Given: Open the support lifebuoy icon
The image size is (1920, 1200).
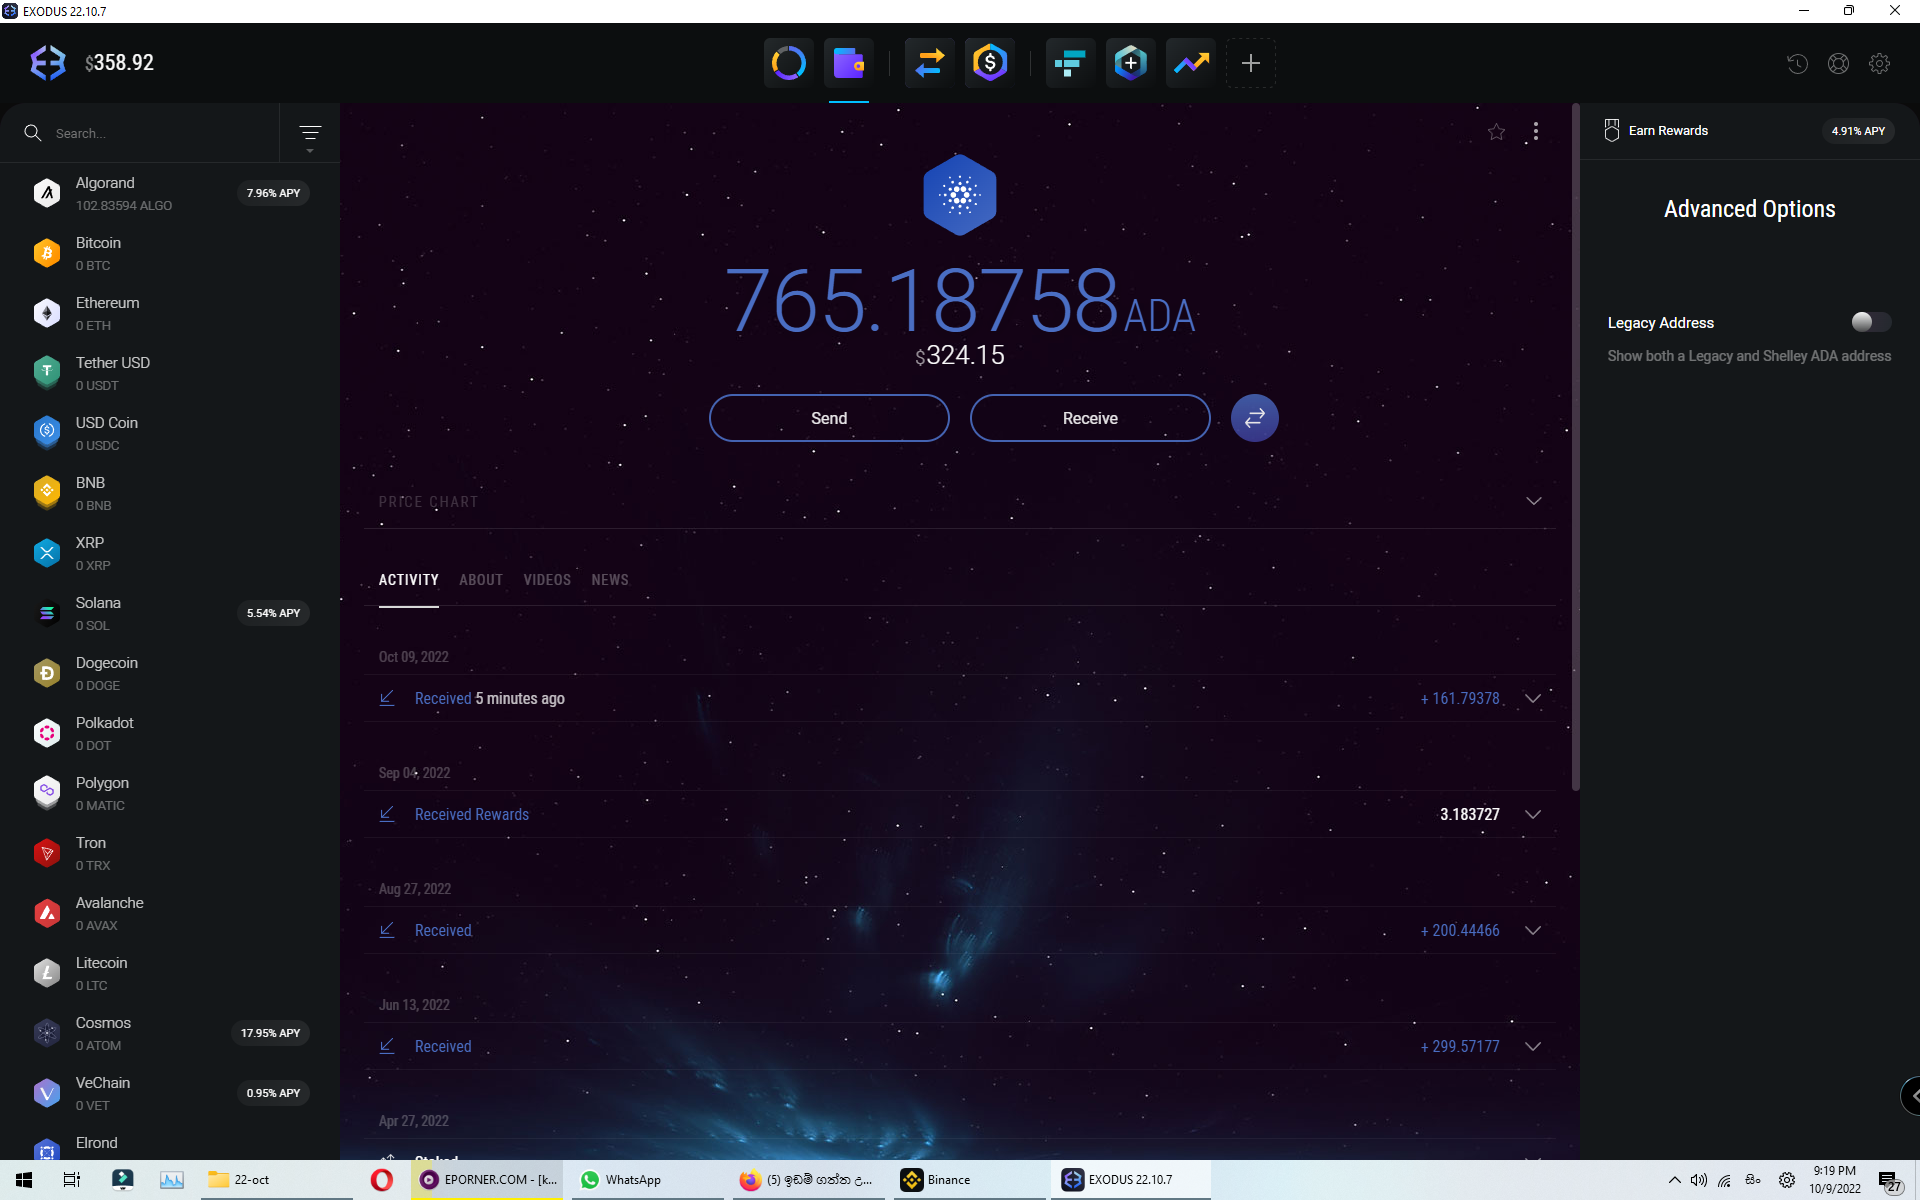Looking at the screenshot, I should pos(1838,63).
